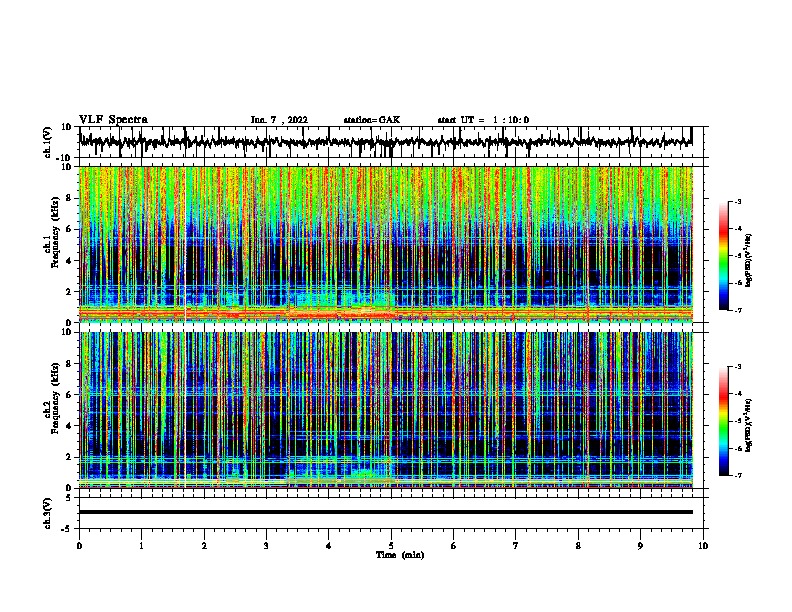Click the ch.1 color bar log(PSD) label

coord(749,261)
